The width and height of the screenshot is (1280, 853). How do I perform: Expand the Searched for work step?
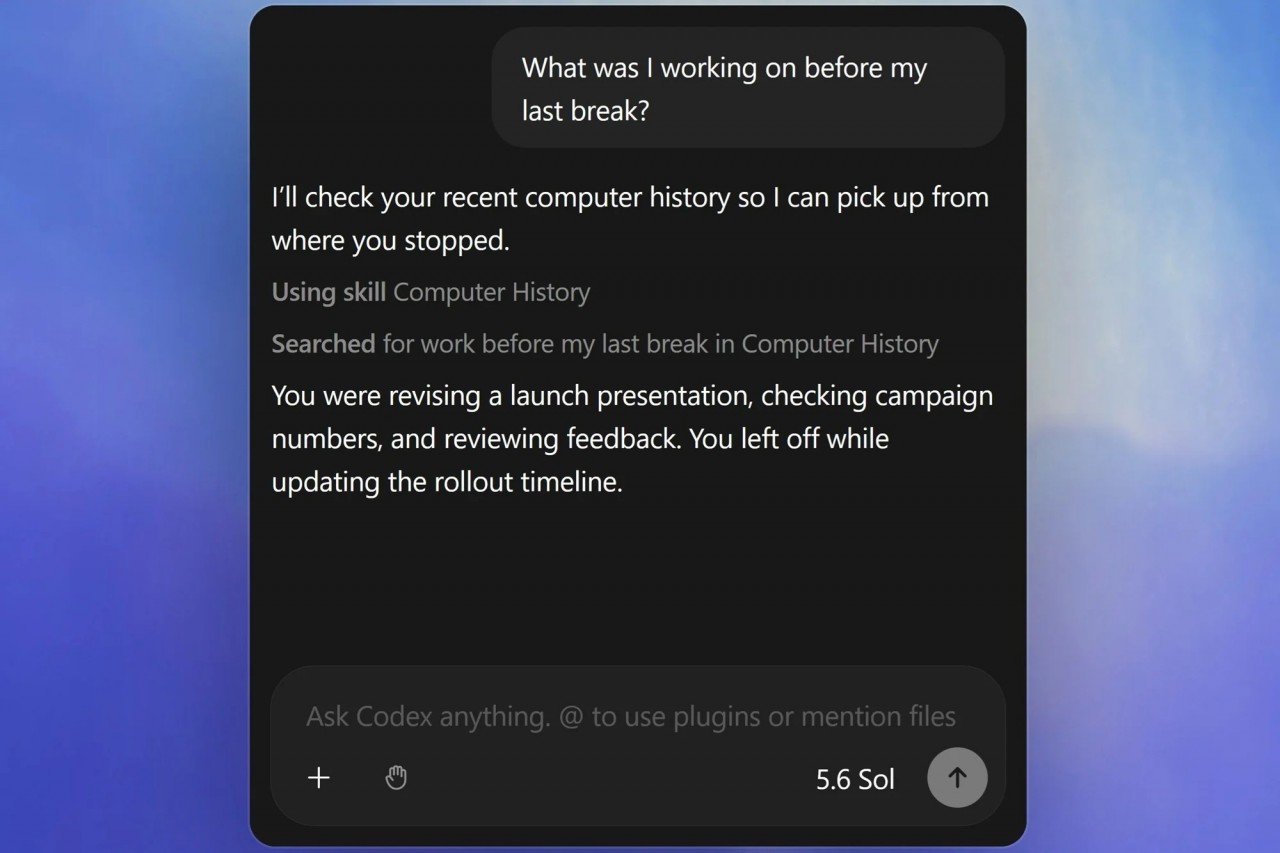tap(605, 344)
